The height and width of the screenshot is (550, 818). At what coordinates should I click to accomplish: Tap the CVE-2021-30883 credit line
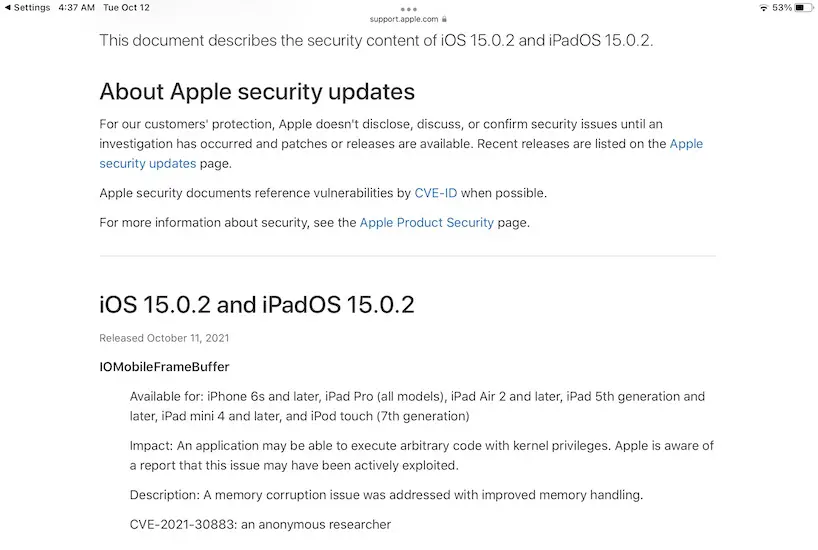260,524
